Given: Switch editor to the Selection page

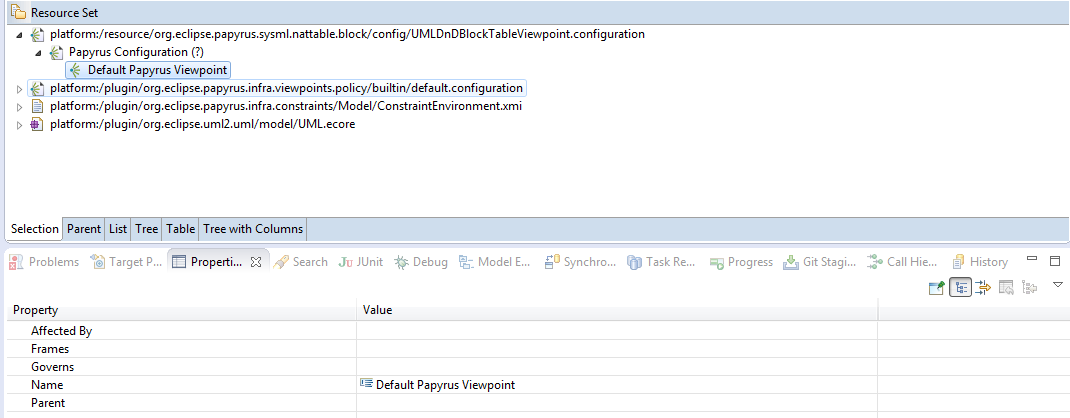Looking at the screenshot, I should (x=34, y=228).
